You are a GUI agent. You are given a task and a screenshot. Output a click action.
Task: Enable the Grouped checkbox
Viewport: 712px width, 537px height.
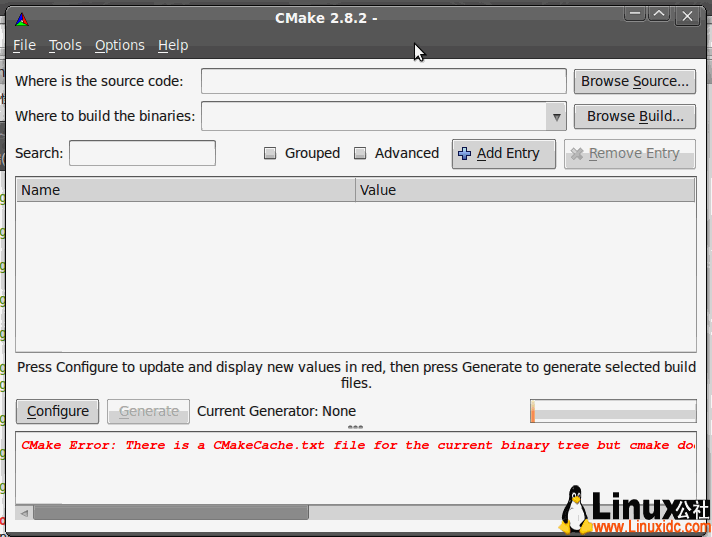(x=270, y=153)
